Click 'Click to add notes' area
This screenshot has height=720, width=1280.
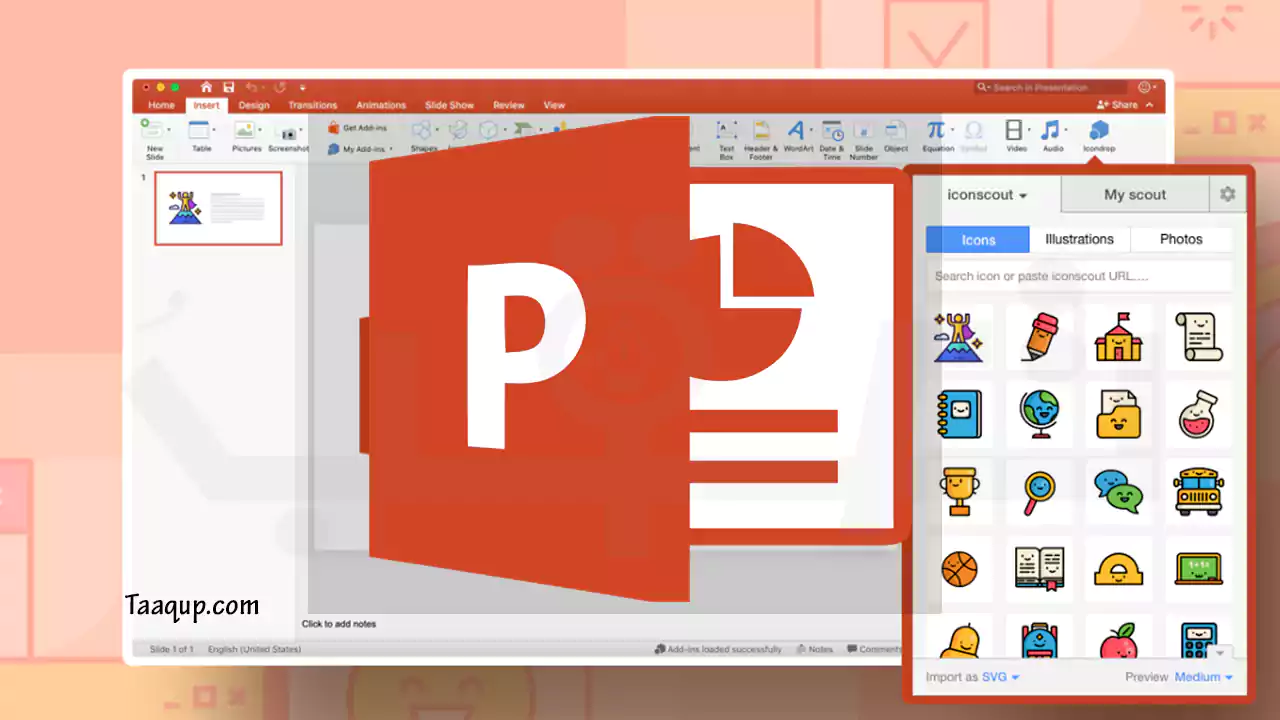coord(339,624)
